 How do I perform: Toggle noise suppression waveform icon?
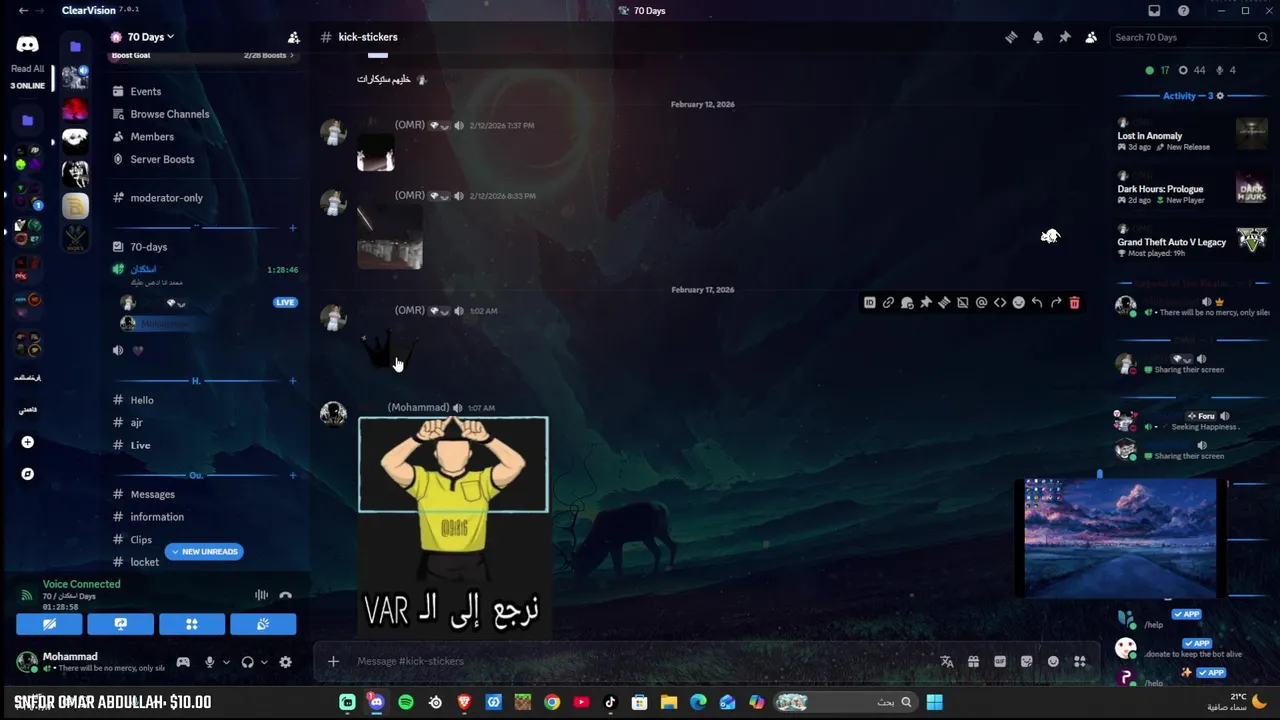coord(261,595)
